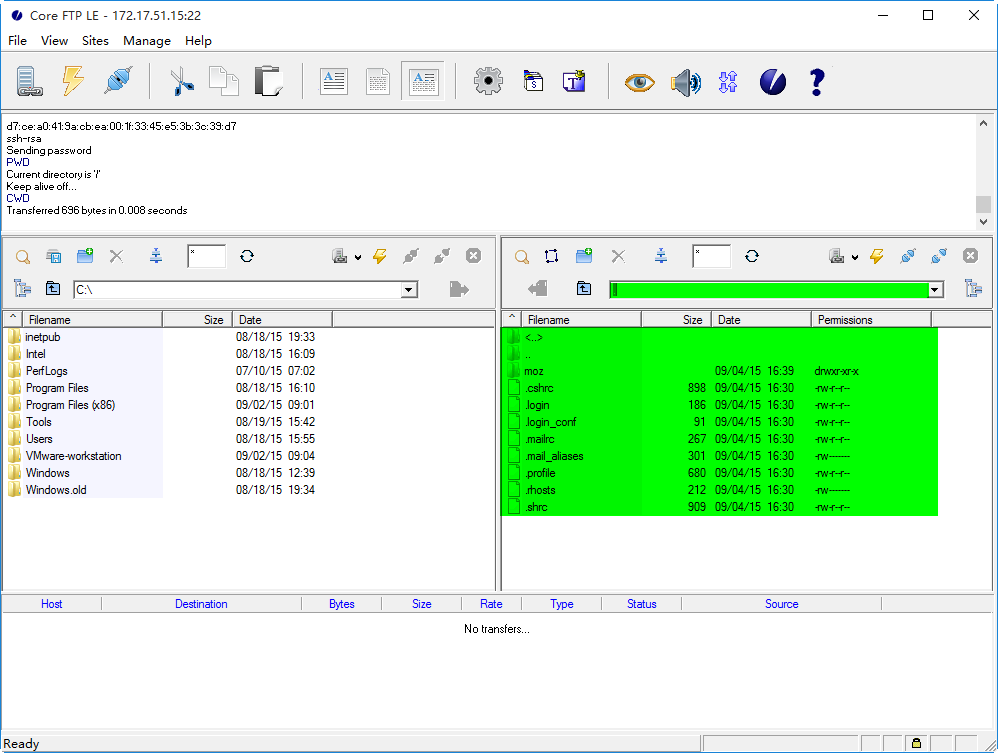Refresh the local file list
This screenshot has height=753, width=998.
(x=247, y=256)
